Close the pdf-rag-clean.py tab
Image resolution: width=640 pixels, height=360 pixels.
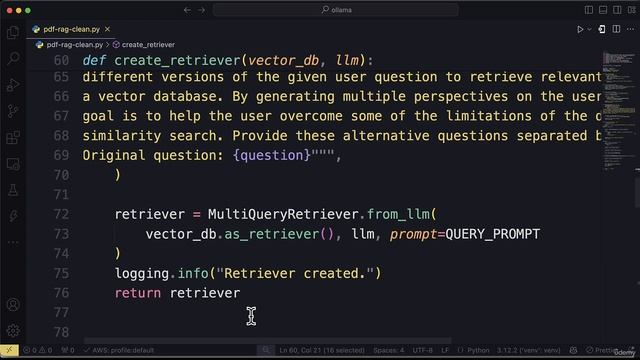pos(107,29)
